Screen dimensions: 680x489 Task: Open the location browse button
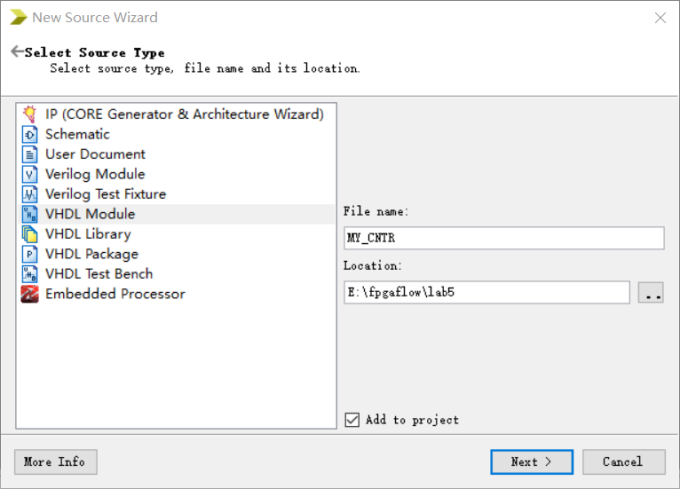point(651,292)
